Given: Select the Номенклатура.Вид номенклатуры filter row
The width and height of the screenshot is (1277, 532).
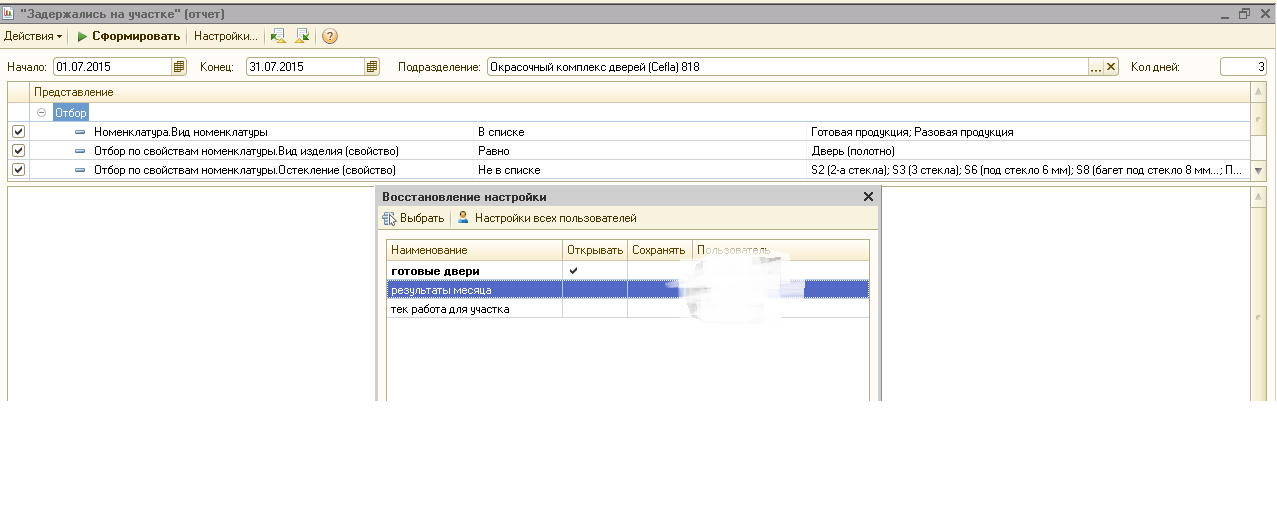Looking at the screenshot, I should [181, 132].
